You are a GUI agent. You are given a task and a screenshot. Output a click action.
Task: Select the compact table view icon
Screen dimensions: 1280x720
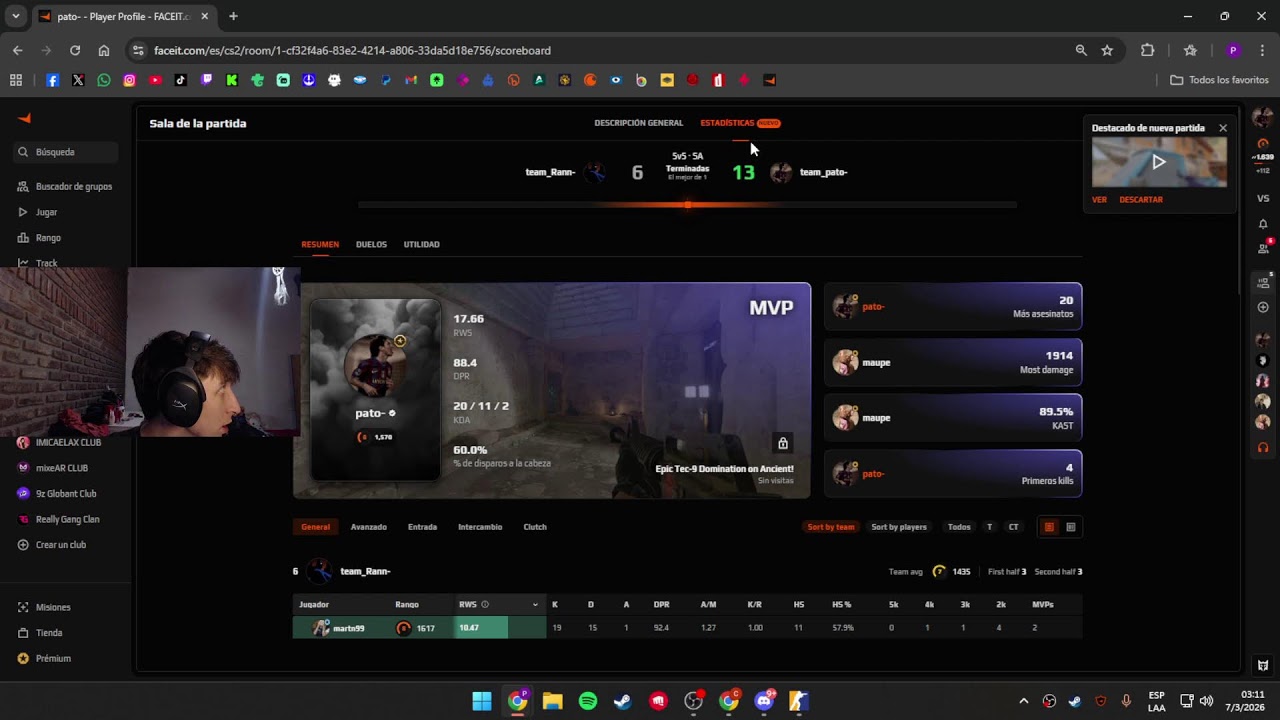click(x=1049, y=527)
